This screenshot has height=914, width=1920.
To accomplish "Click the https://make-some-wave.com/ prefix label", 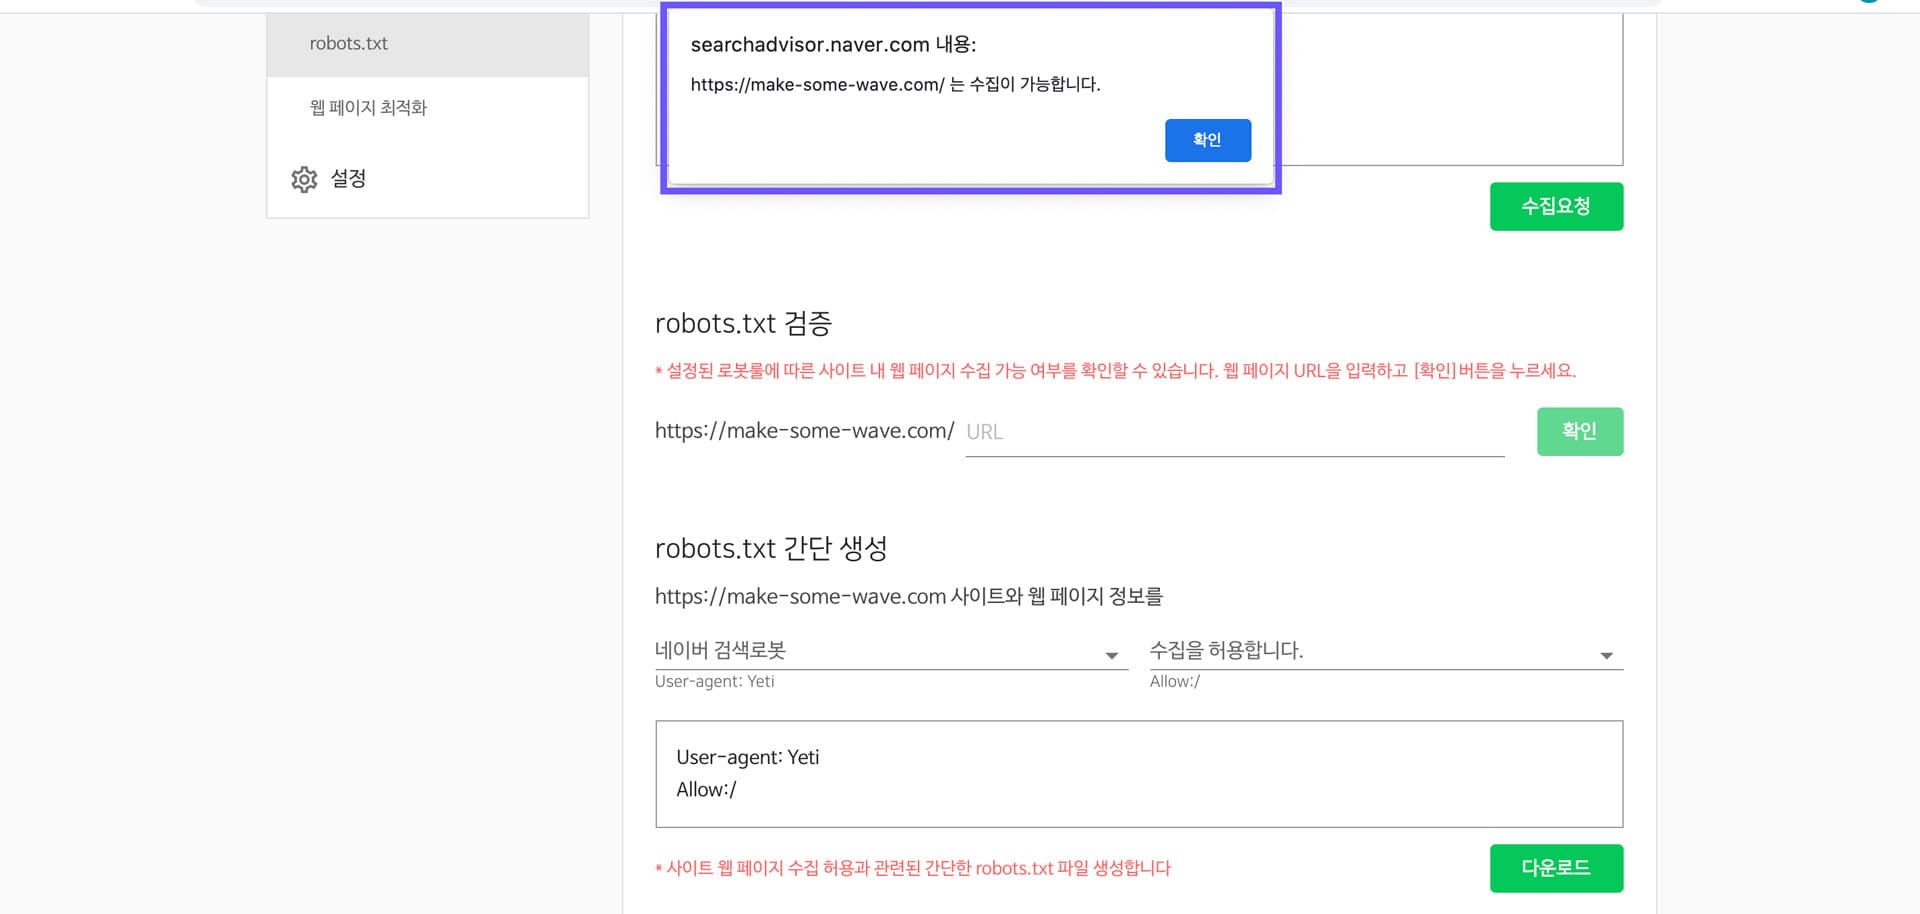I will click(803, 430).
